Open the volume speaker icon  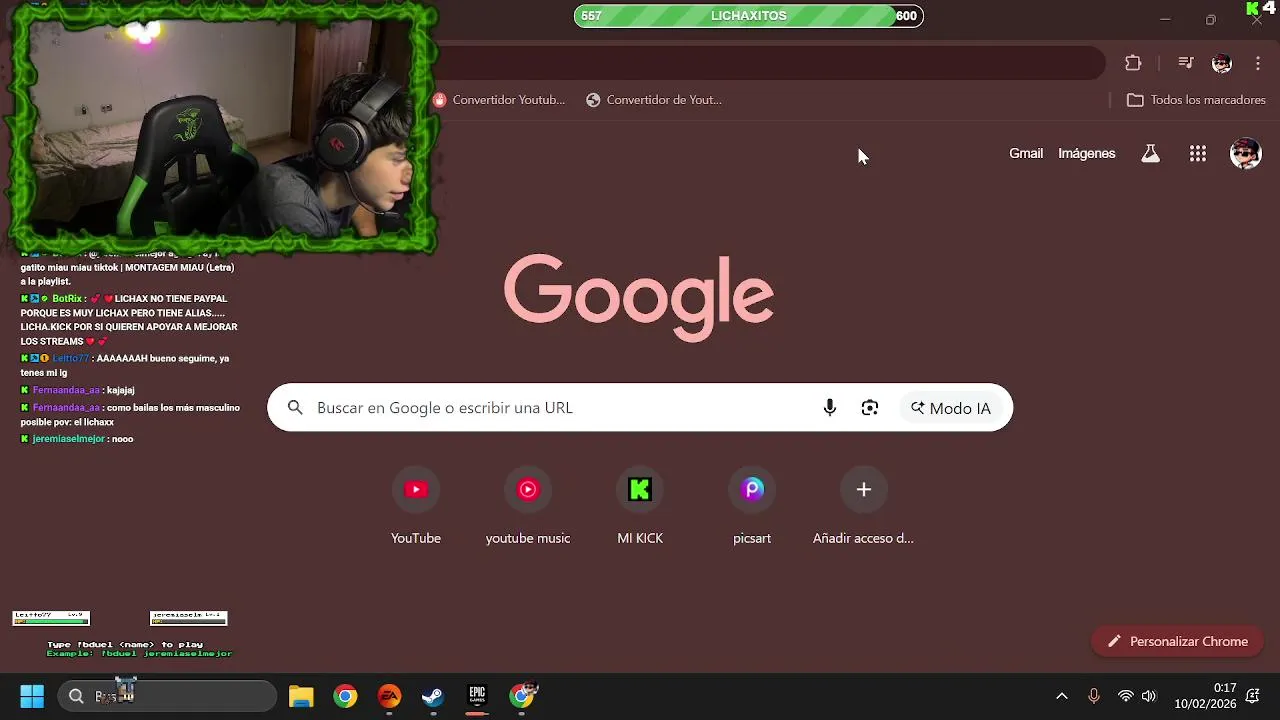coord(1149,696)
